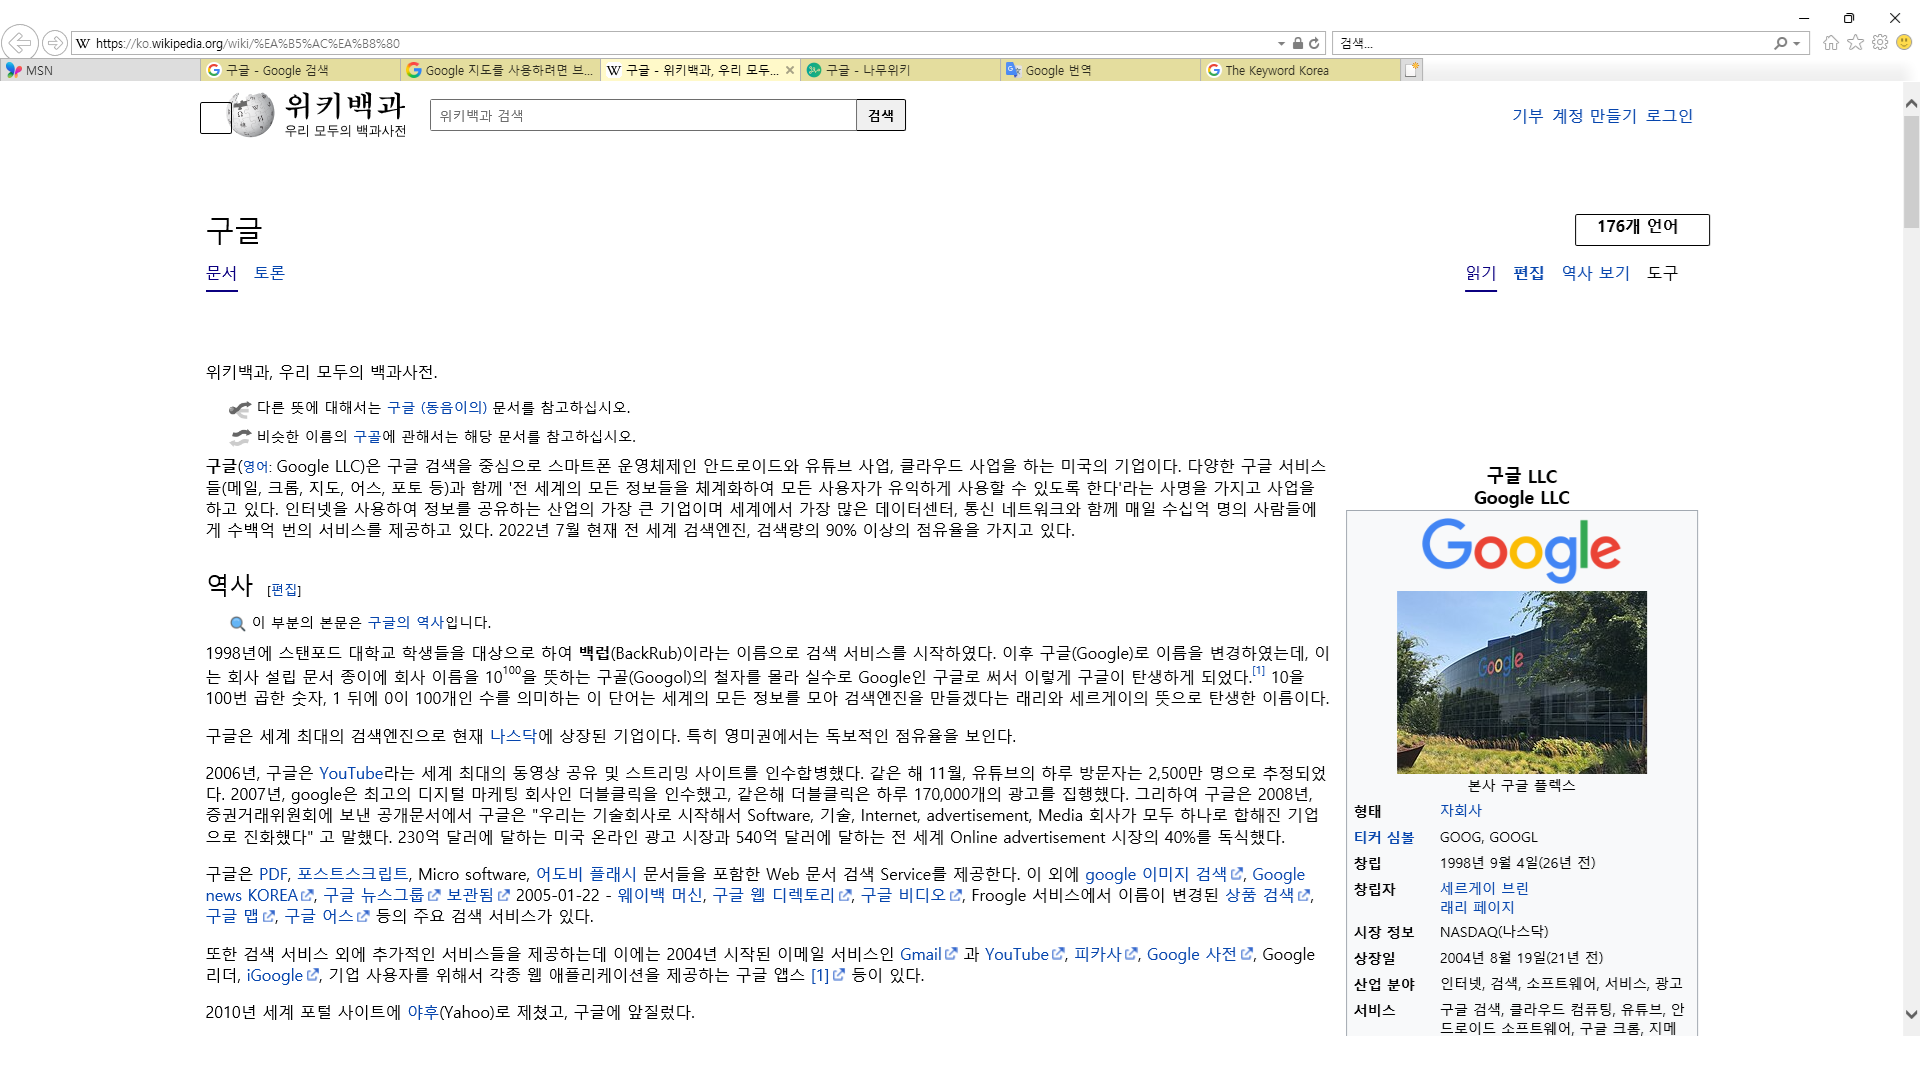Open the 도구 tools menu on the article

1662,273
